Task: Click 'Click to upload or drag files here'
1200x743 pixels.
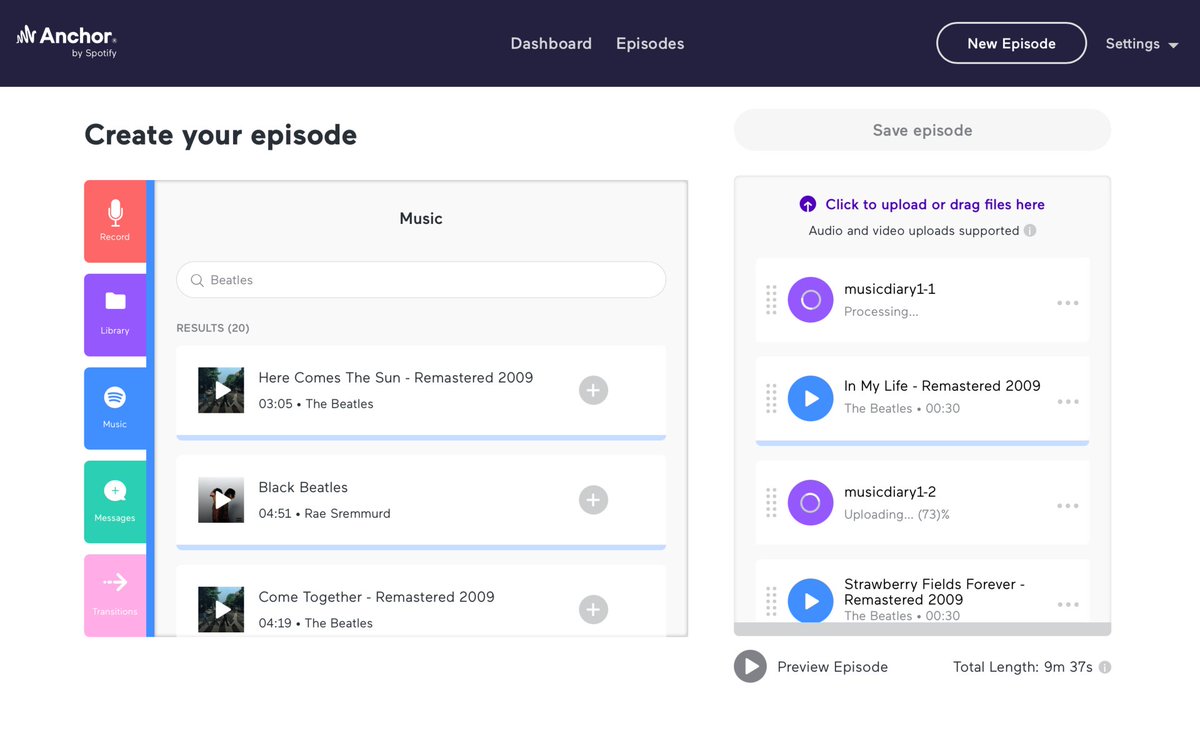Action: 935,204
